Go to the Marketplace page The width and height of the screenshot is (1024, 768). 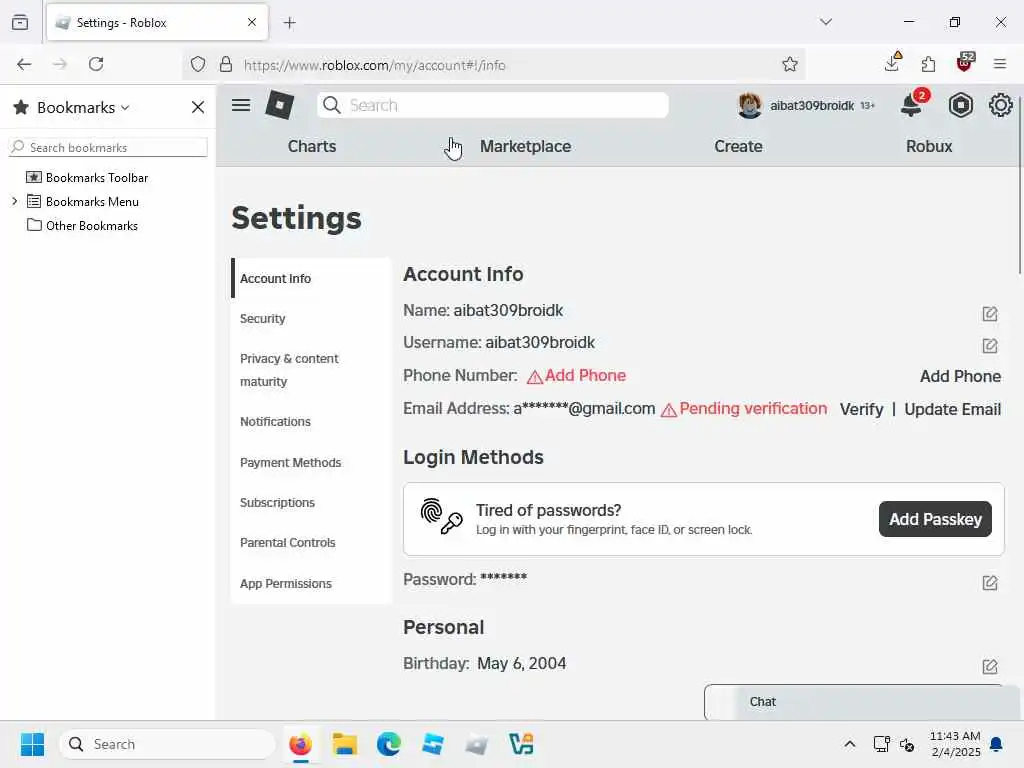click(525, 146)
